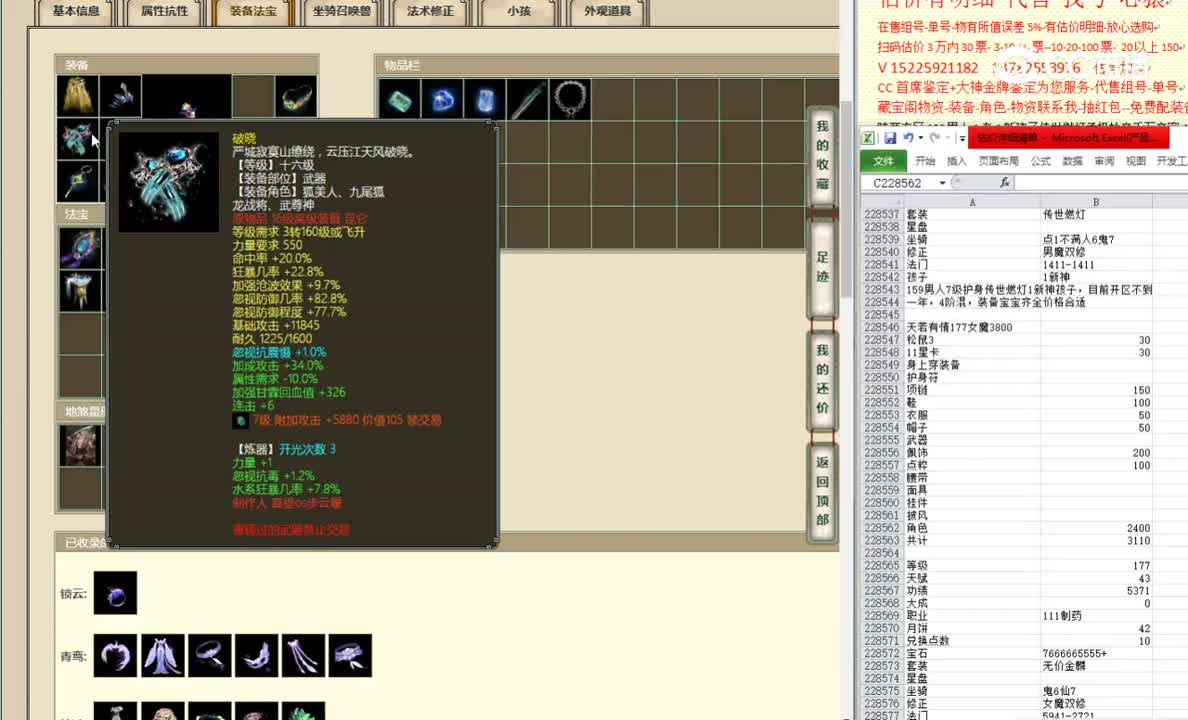Open the Excel 文件 menu
The width and height of the screenshot is (1188, 720).
(x=883, y=161)
